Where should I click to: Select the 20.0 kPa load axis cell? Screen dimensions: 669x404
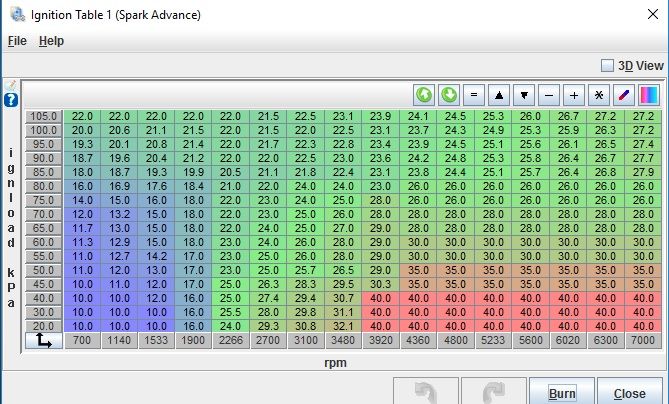[x=44, y=326]
